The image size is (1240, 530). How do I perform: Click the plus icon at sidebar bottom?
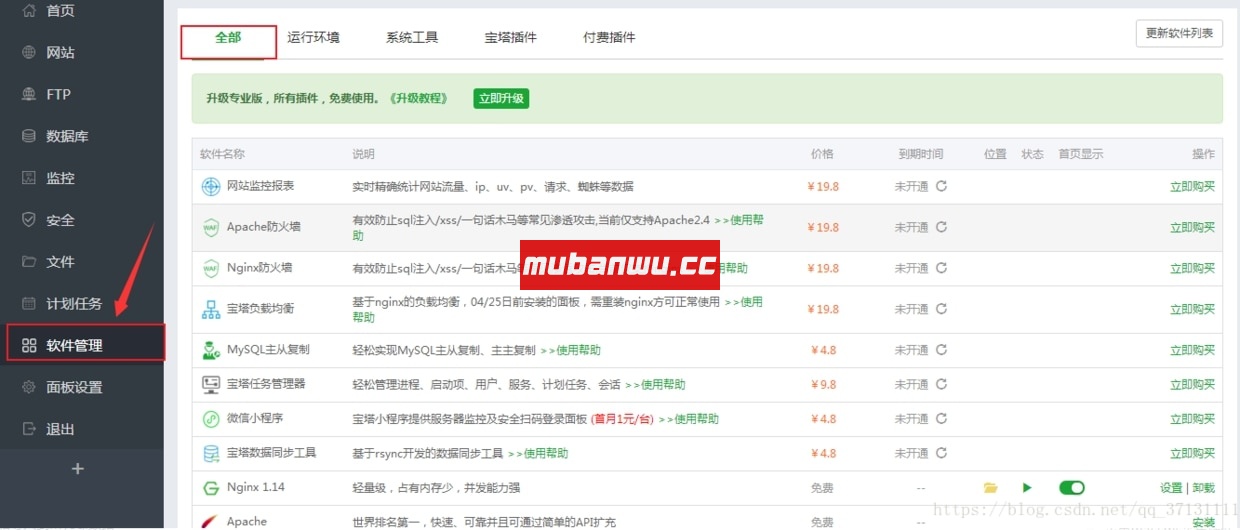78,468
